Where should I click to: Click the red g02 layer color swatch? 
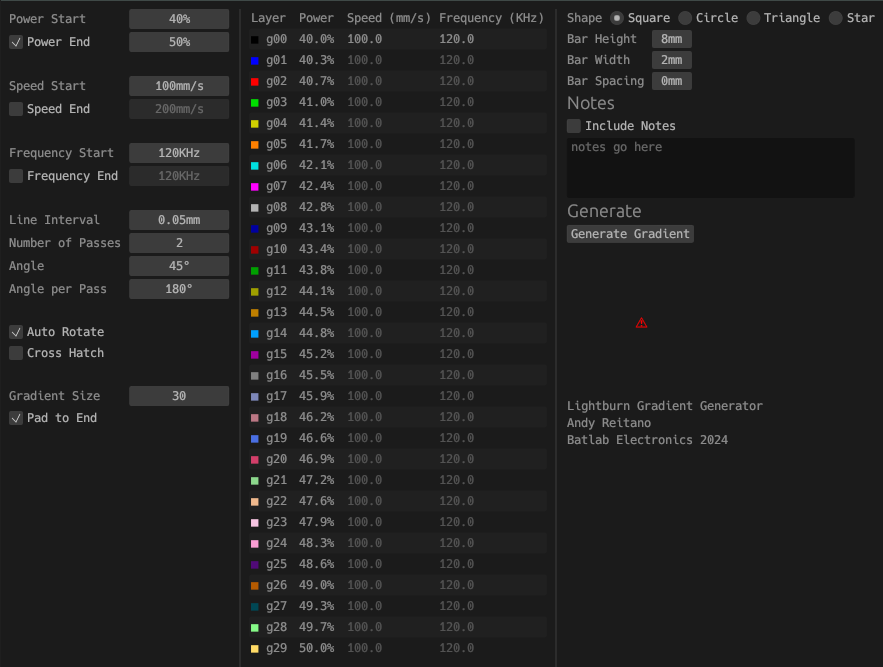[x=255, y=81]
